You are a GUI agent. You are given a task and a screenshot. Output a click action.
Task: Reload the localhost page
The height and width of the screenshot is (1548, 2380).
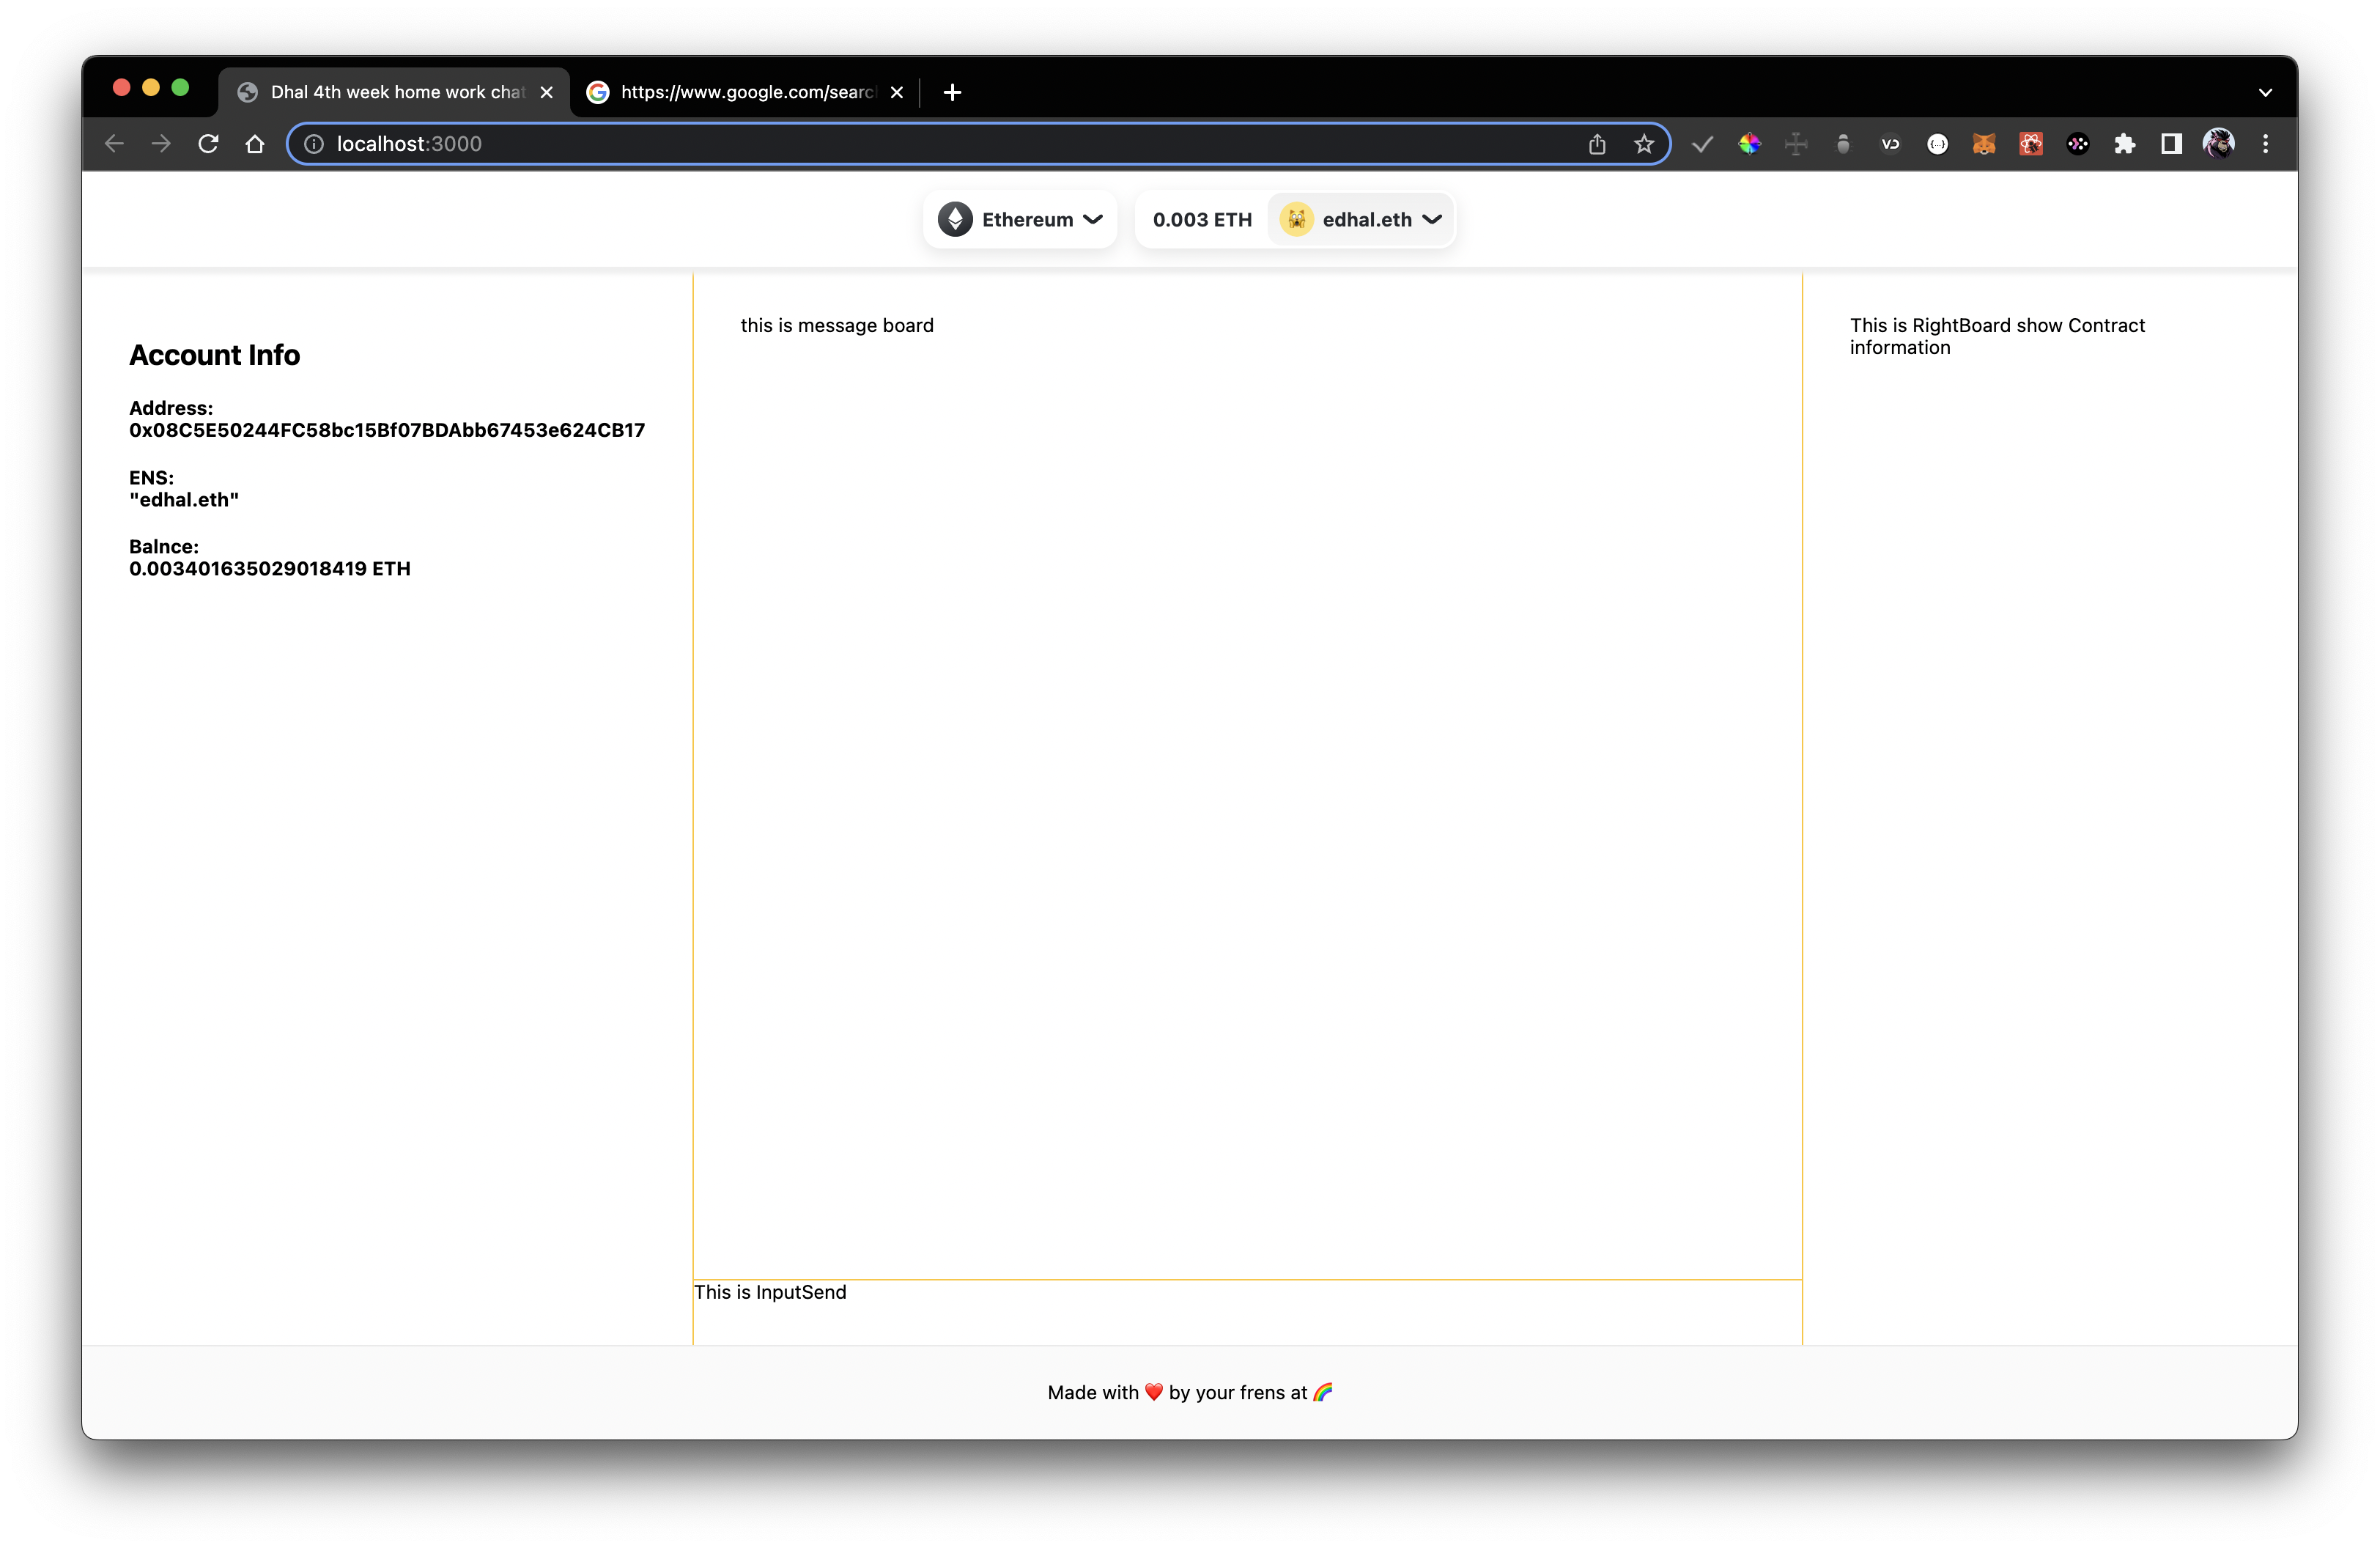tap(208, 144)
